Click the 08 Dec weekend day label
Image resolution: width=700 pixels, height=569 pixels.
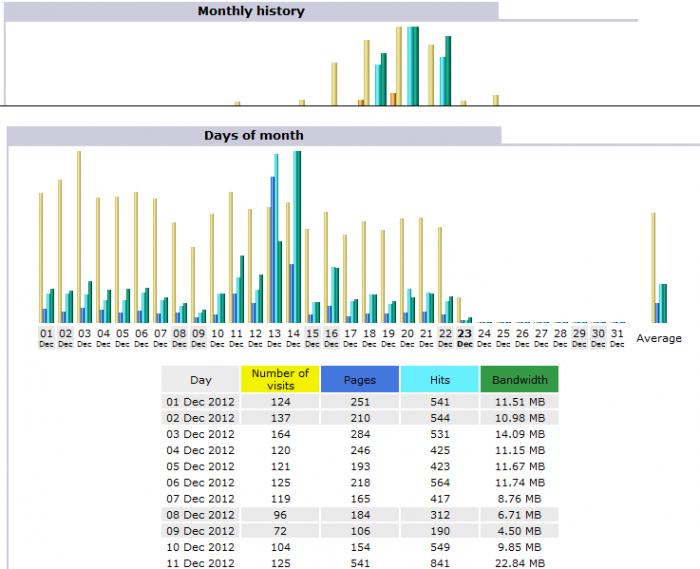[x=179, y=337]
